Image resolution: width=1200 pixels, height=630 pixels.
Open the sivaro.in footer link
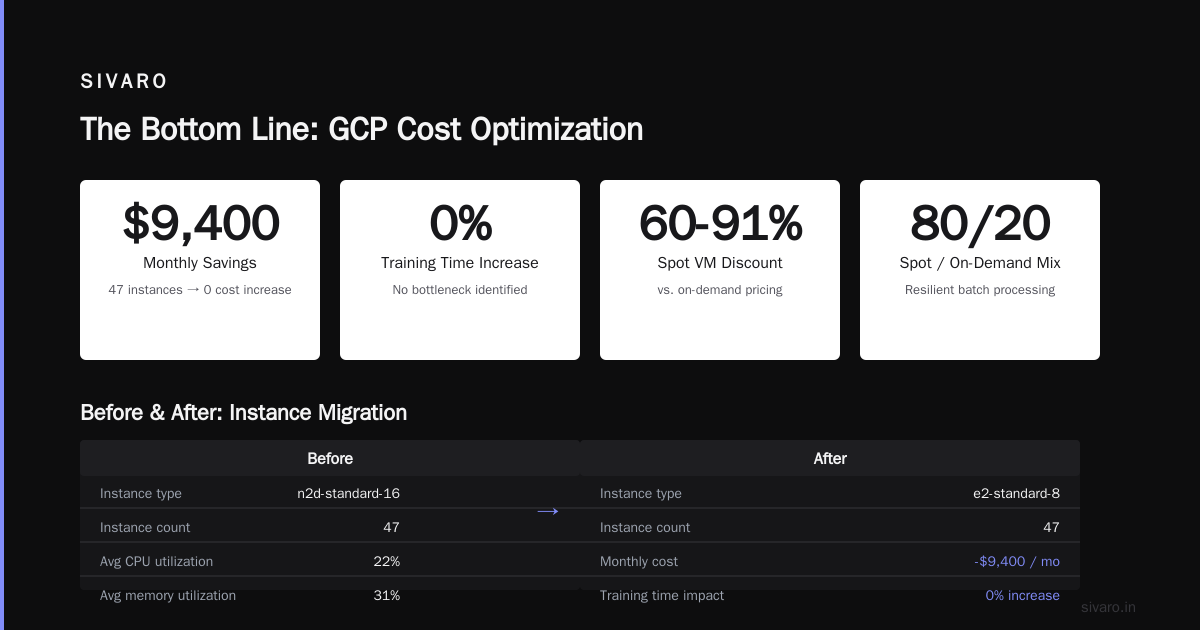[x=1108, y=607]
